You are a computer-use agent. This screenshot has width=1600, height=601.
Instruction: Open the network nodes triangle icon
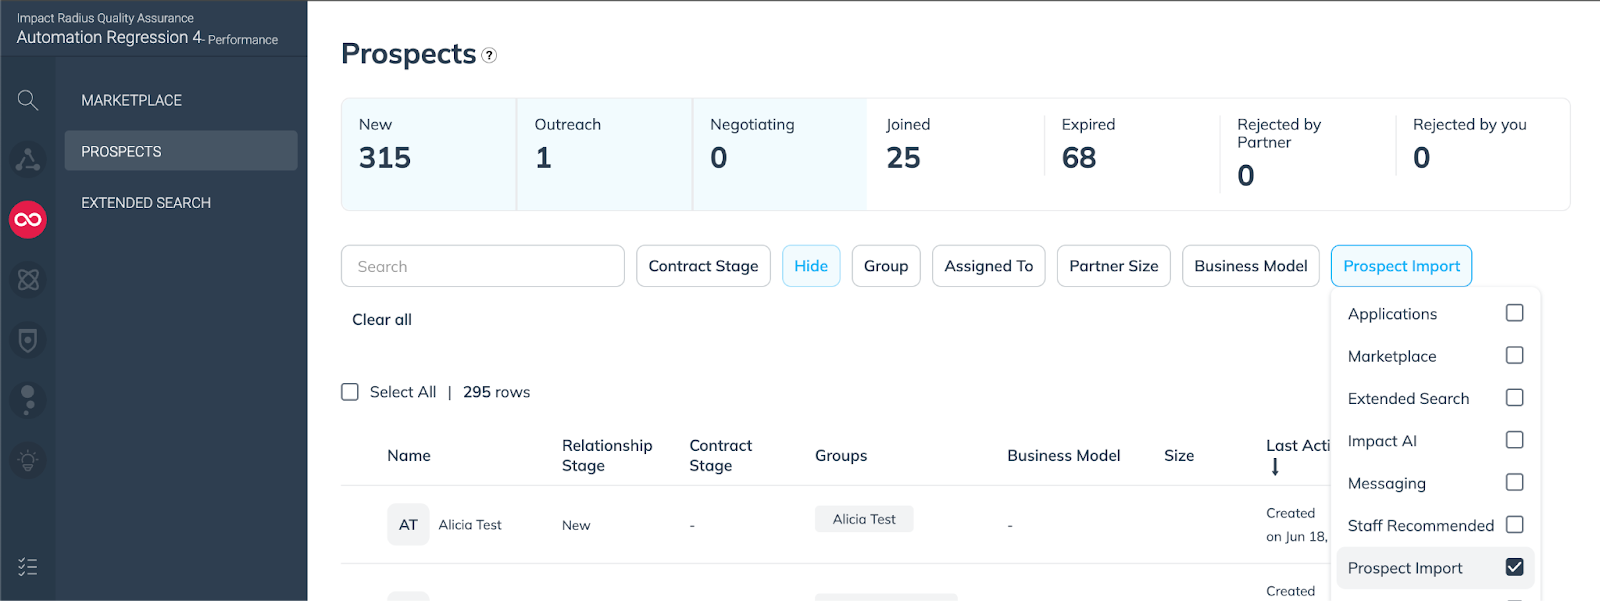(28, 160)
